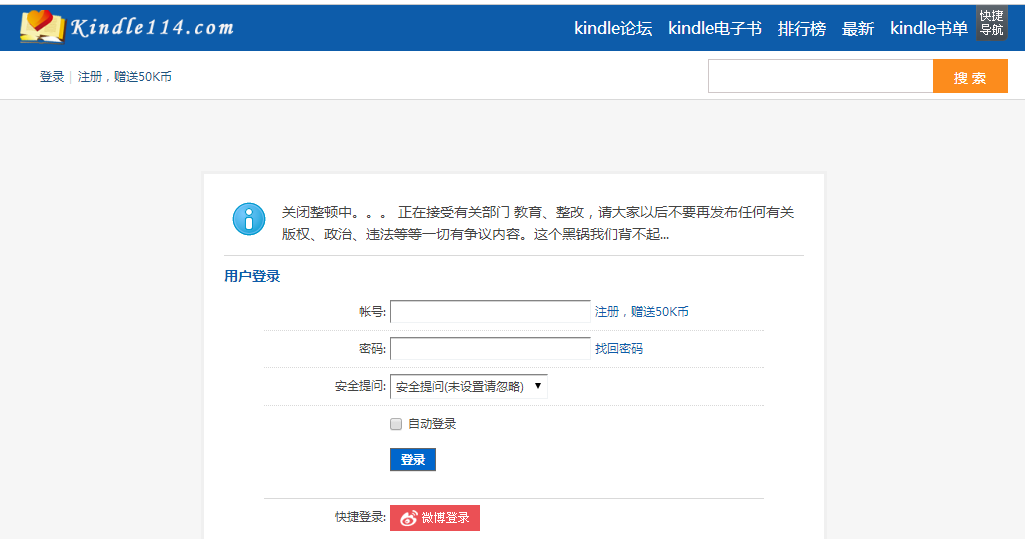
Task: Open the 快捷导航 quick navigation button
Action: [x=992, y=23]
